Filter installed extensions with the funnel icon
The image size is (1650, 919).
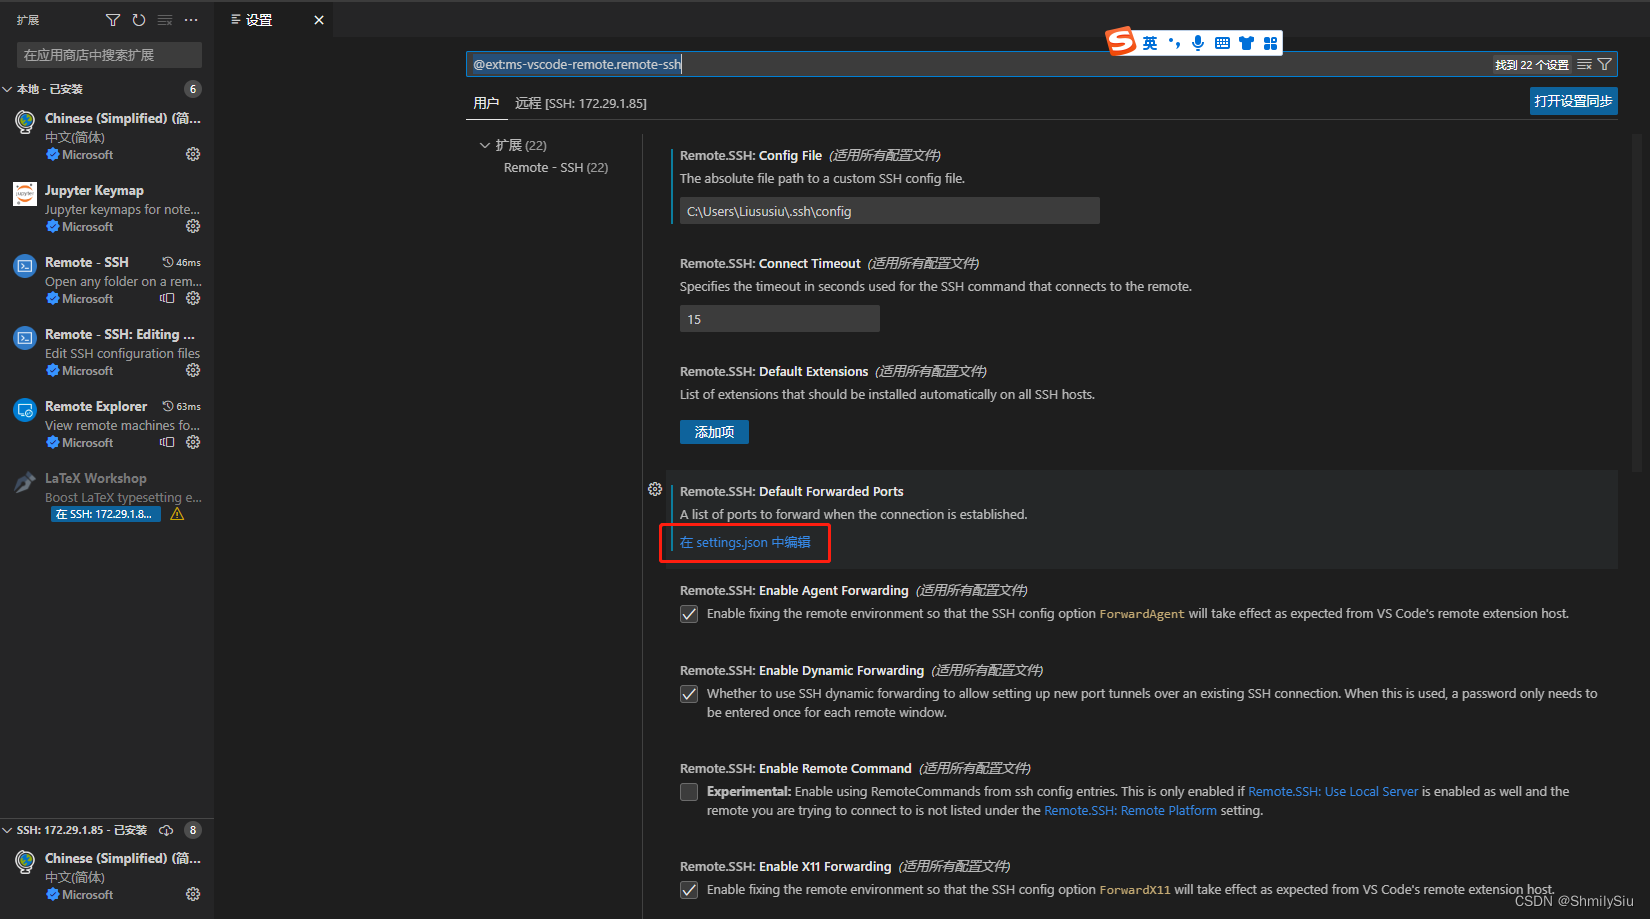[112, 19]
